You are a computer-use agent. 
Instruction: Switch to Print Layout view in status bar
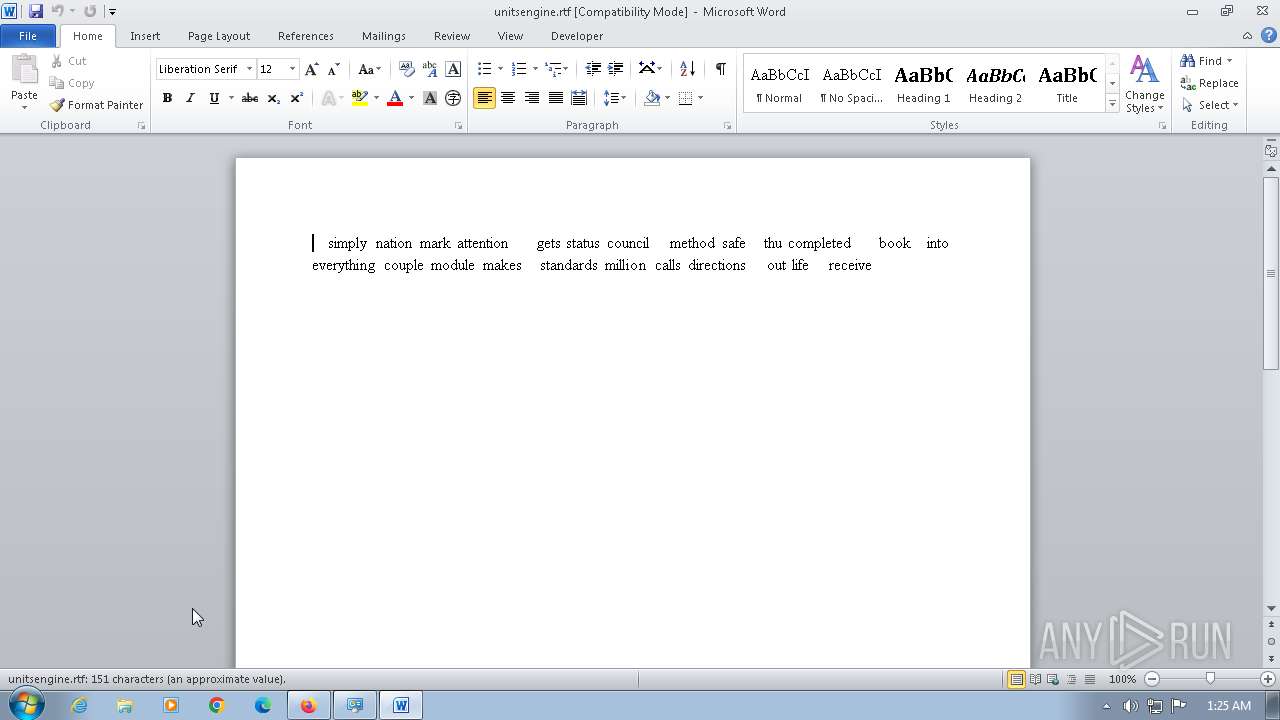(x=1016, y=679)
